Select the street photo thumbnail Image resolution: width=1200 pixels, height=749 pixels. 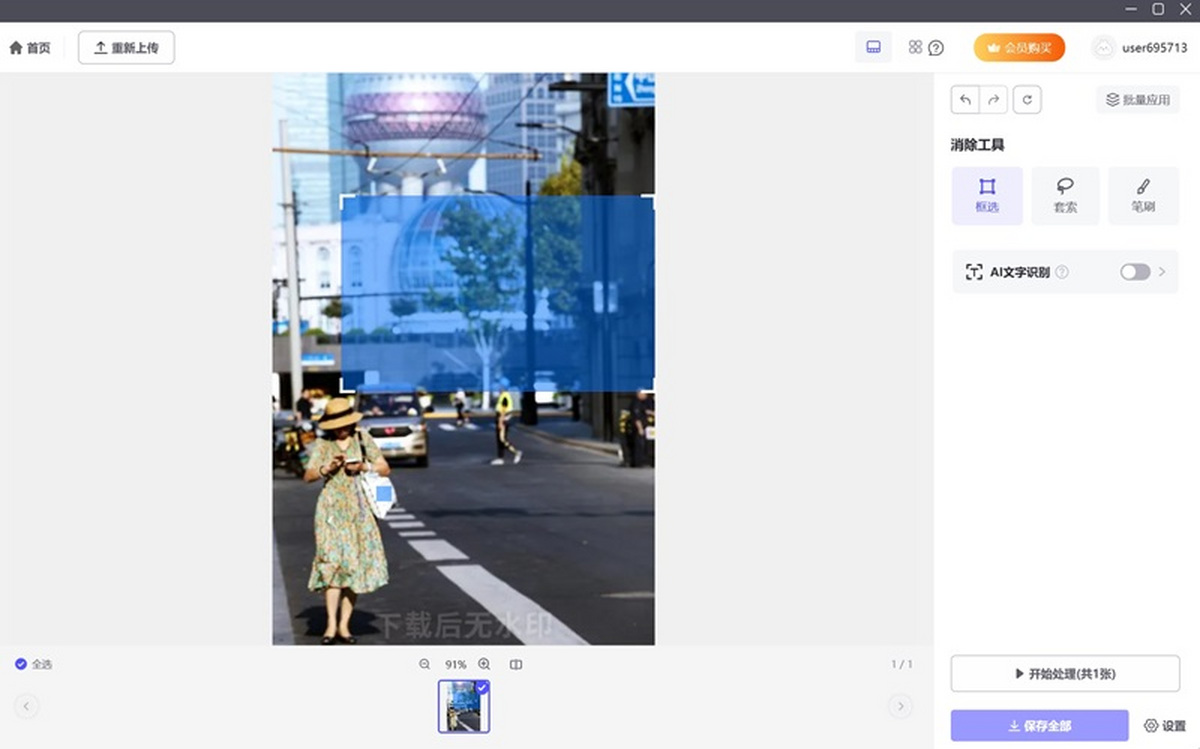point(462,708)
